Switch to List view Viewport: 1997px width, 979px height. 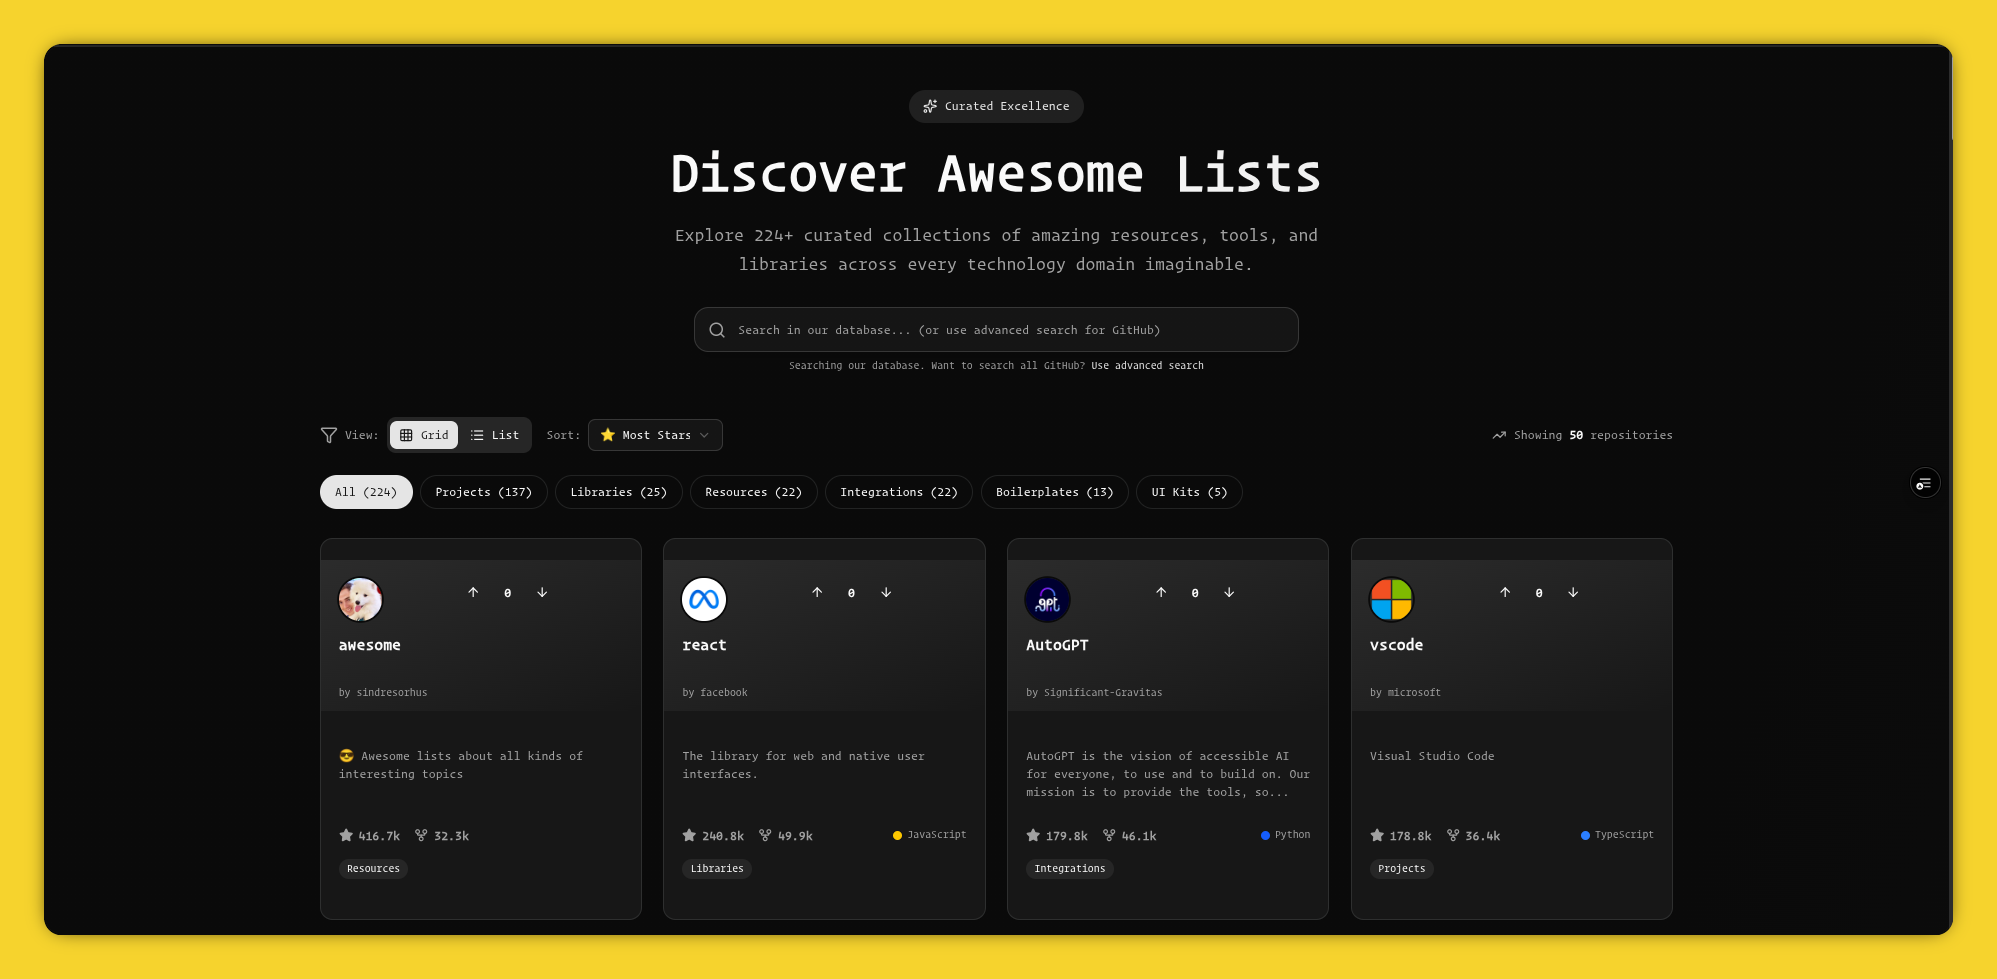(x=495, y=435)
